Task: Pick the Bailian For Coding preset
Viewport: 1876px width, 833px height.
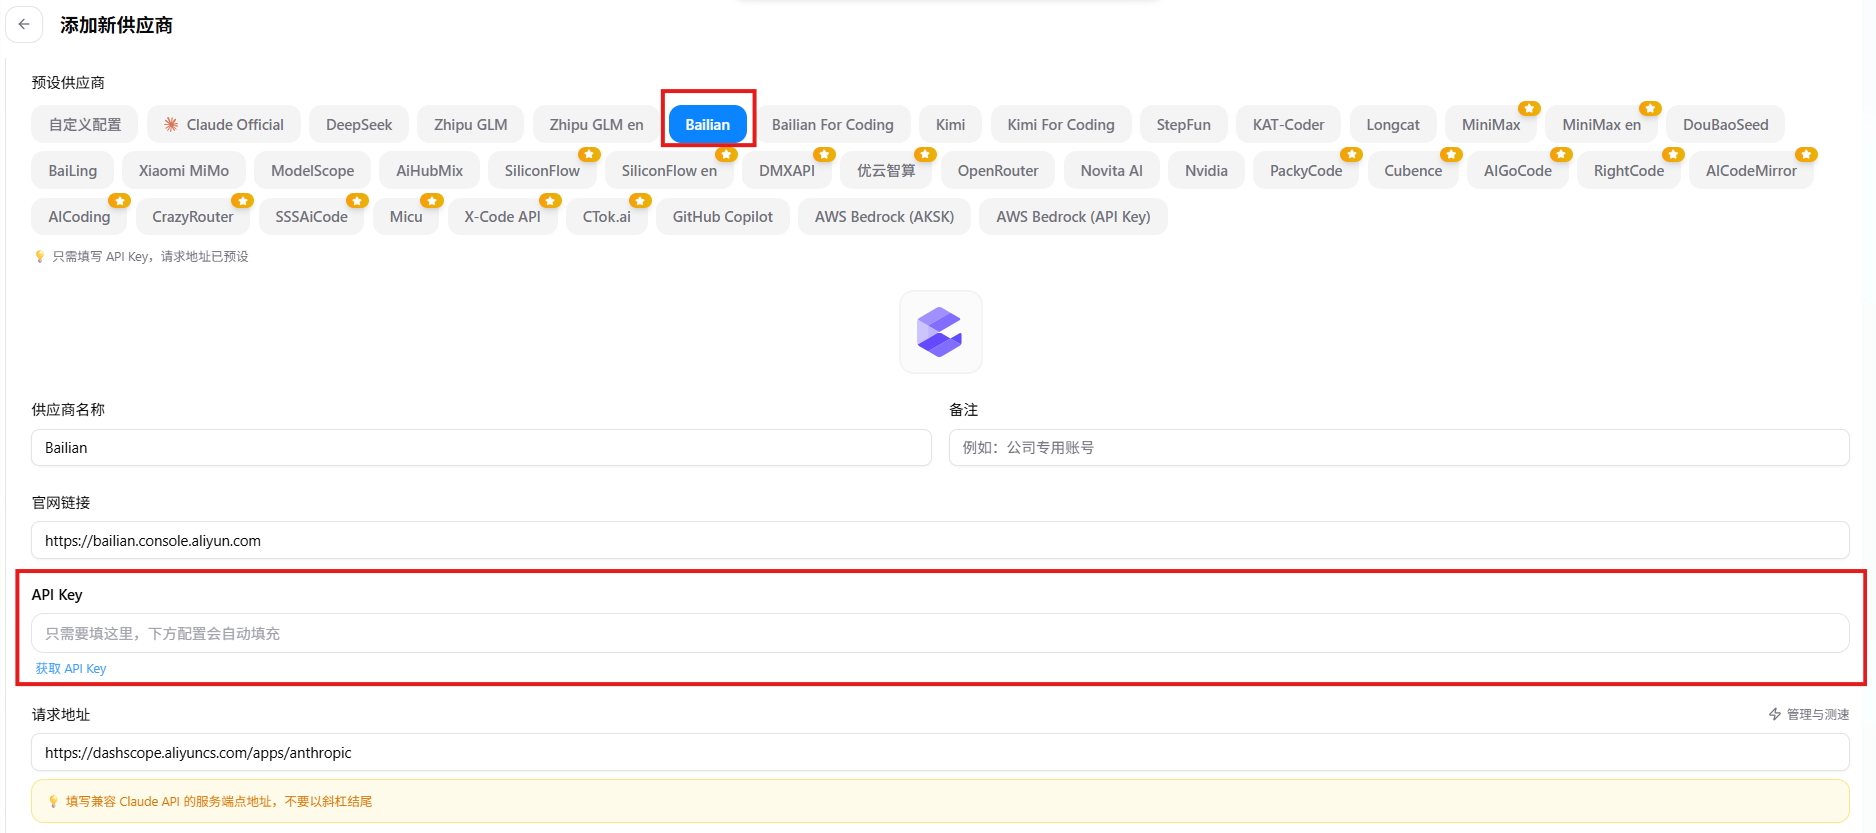Action: [833, 125]
